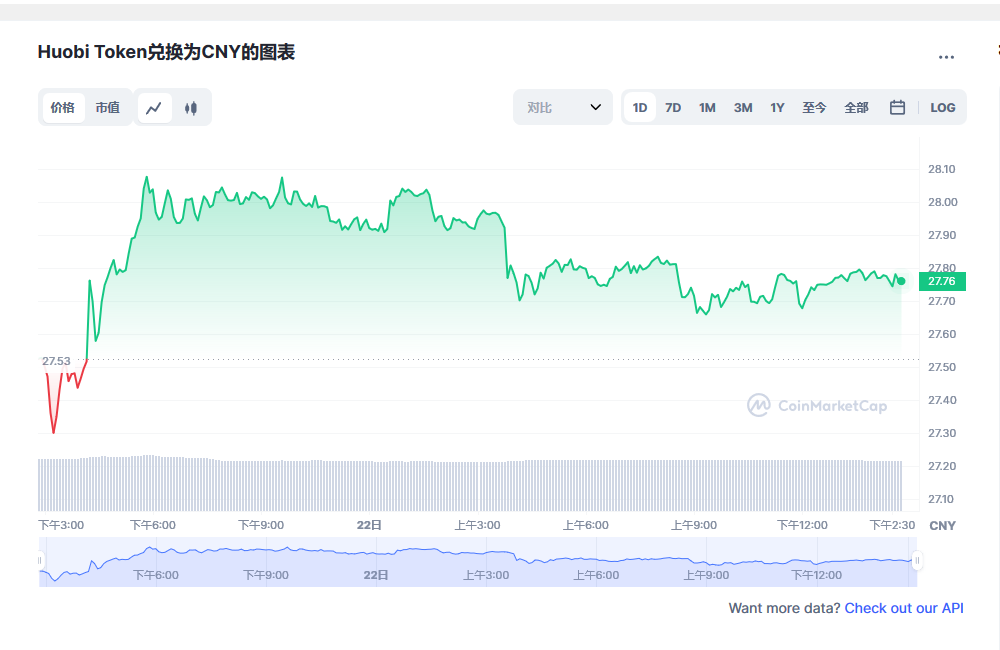Click the Check out our API link
Image resolution: width=1000 pixels, height=650 pixels.
[x=903, y=608]
